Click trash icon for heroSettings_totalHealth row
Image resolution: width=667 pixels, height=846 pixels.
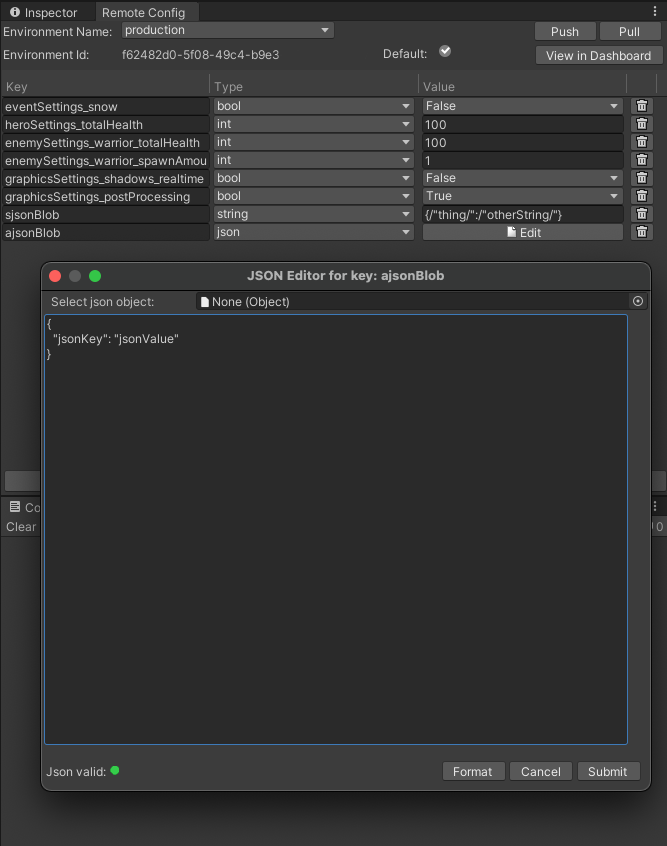[x=642, y=124]
